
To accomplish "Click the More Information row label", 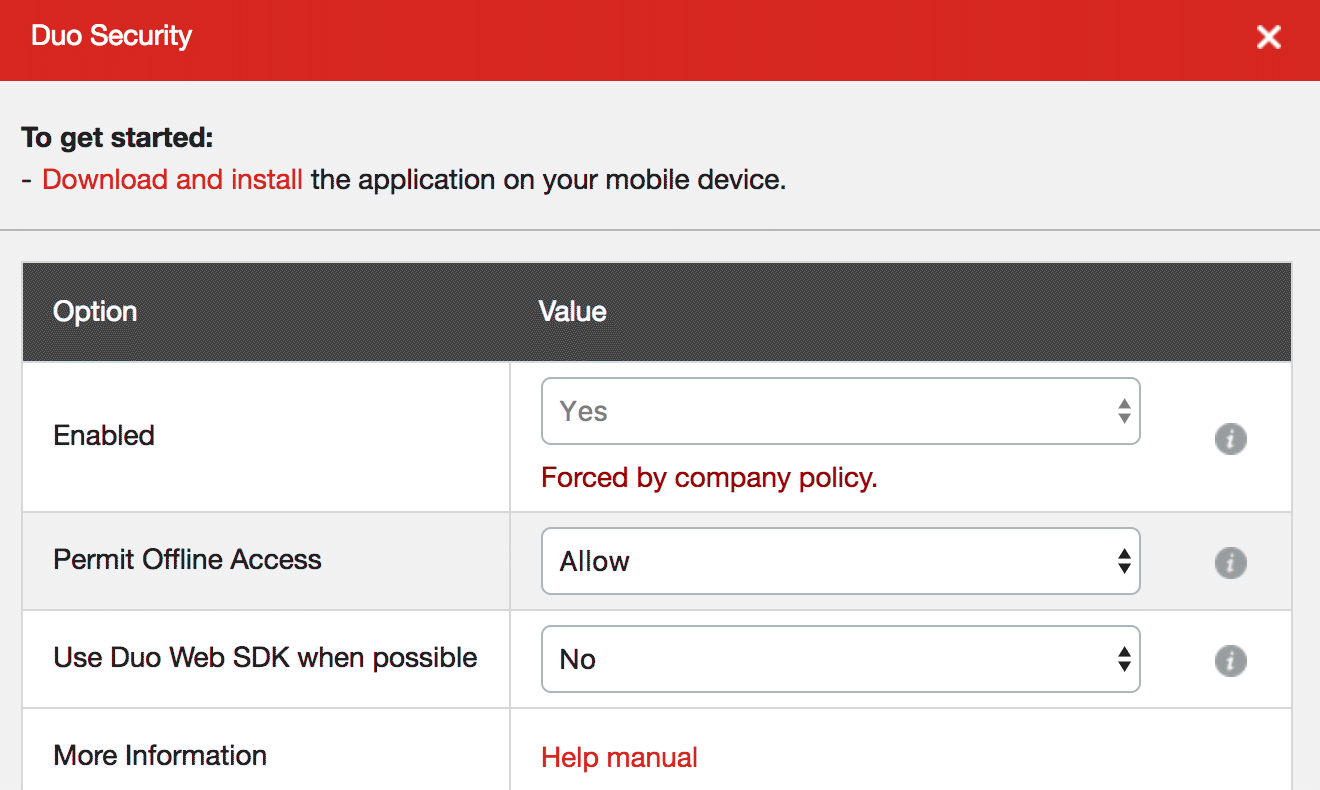I will pos(160,756).
